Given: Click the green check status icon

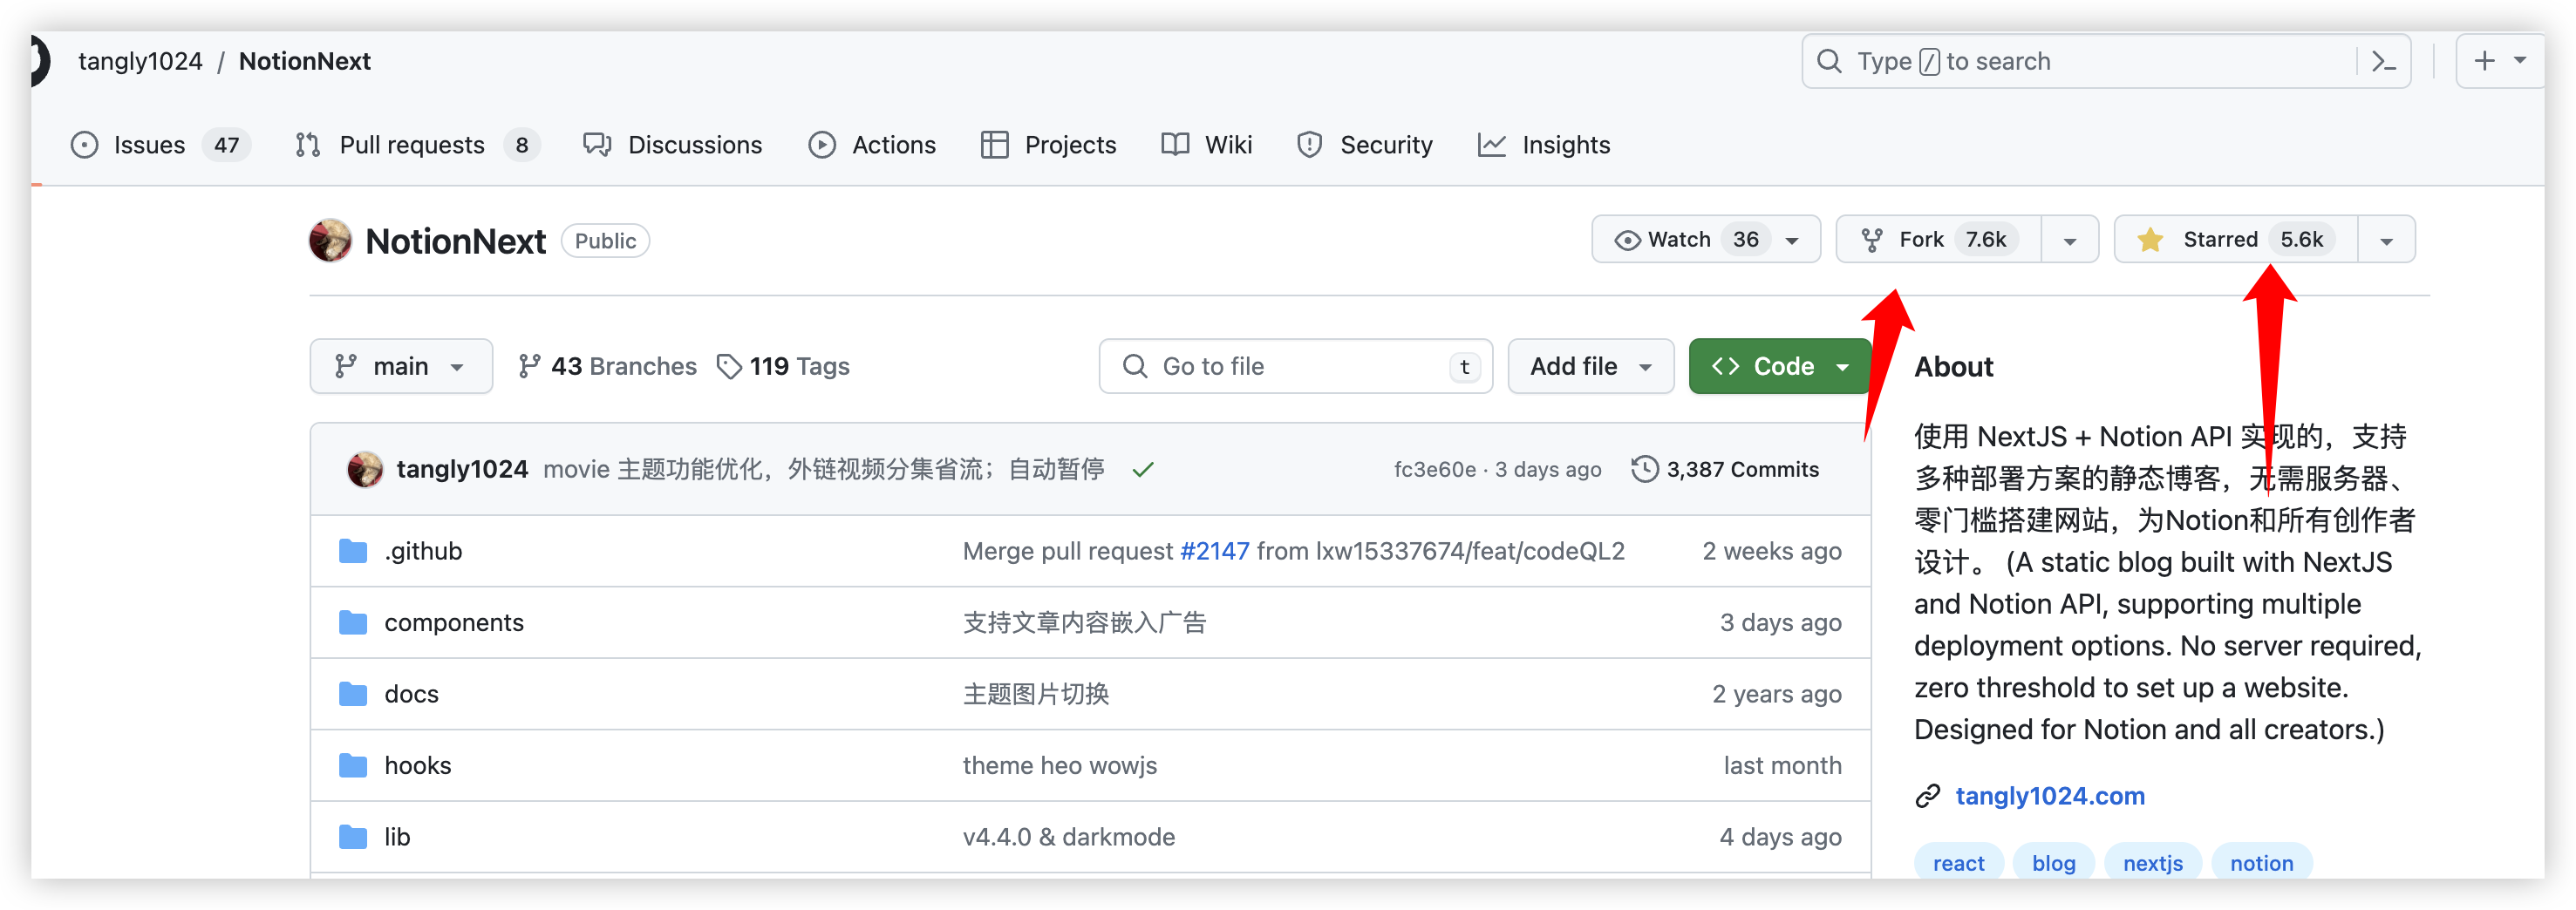Looking at the screenshot, I should coord(1143,469).
